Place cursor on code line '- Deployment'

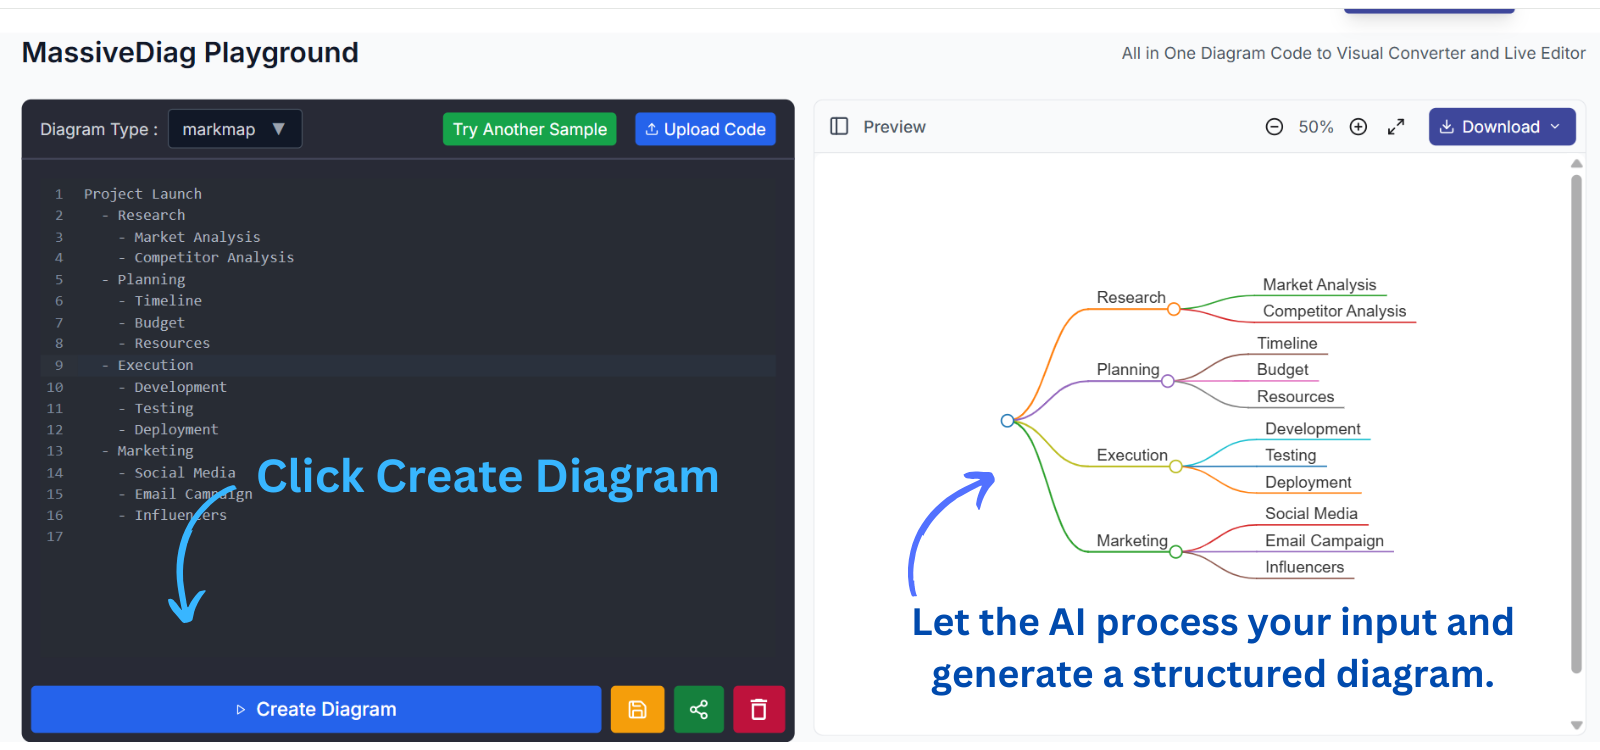pos(168,429)
